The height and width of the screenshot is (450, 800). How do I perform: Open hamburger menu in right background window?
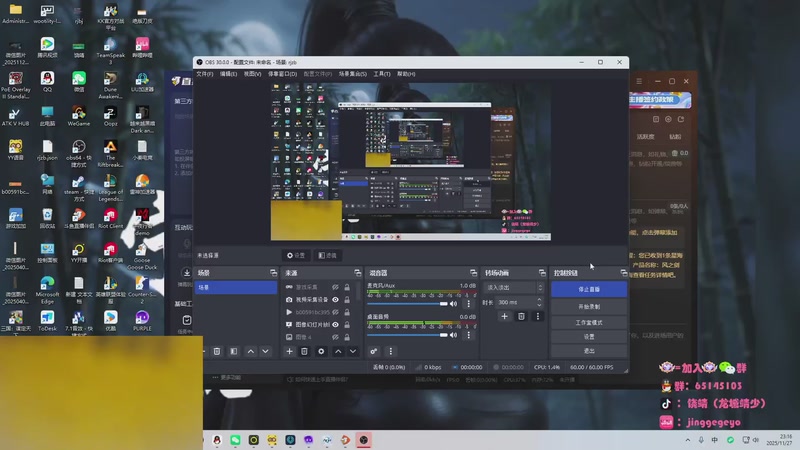pos(639,81)
